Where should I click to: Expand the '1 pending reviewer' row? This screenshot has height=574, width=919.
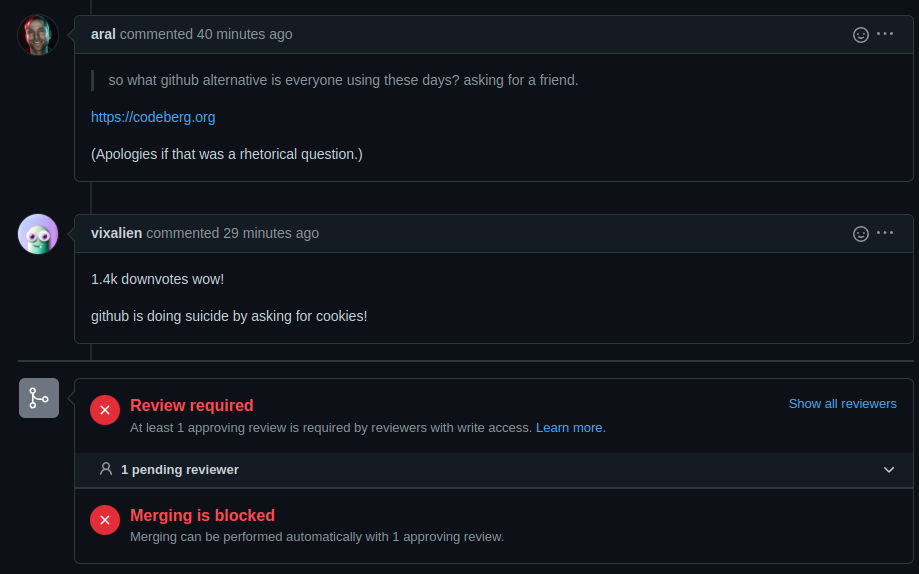[180, 469]
